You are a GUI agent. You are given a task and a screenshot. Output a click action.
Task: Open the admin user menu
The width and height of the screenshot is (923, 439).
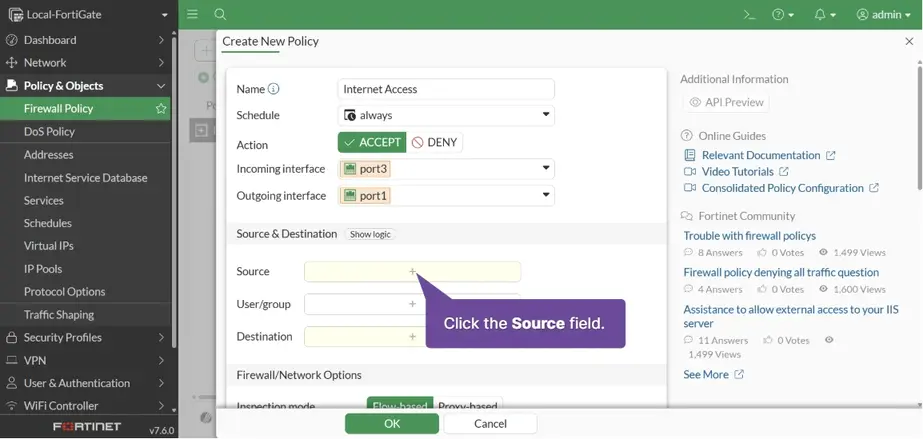[x=884, y=15]
